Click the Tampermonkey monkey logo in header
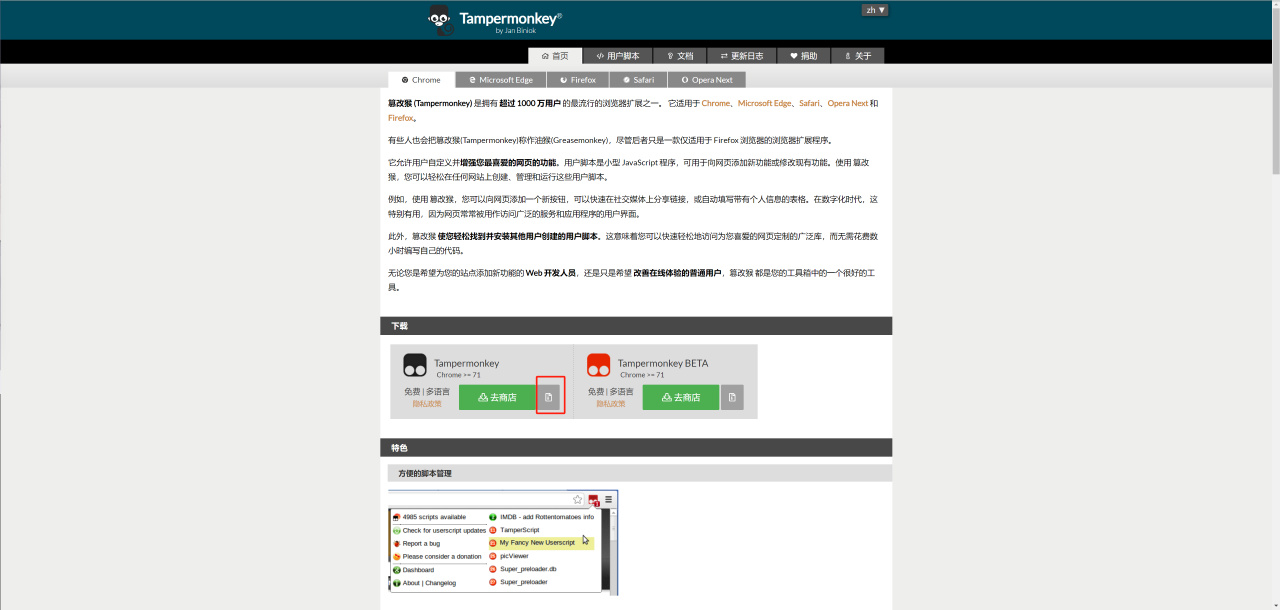The height and width of the screenshot is (610, 1280). pos(440,19)
